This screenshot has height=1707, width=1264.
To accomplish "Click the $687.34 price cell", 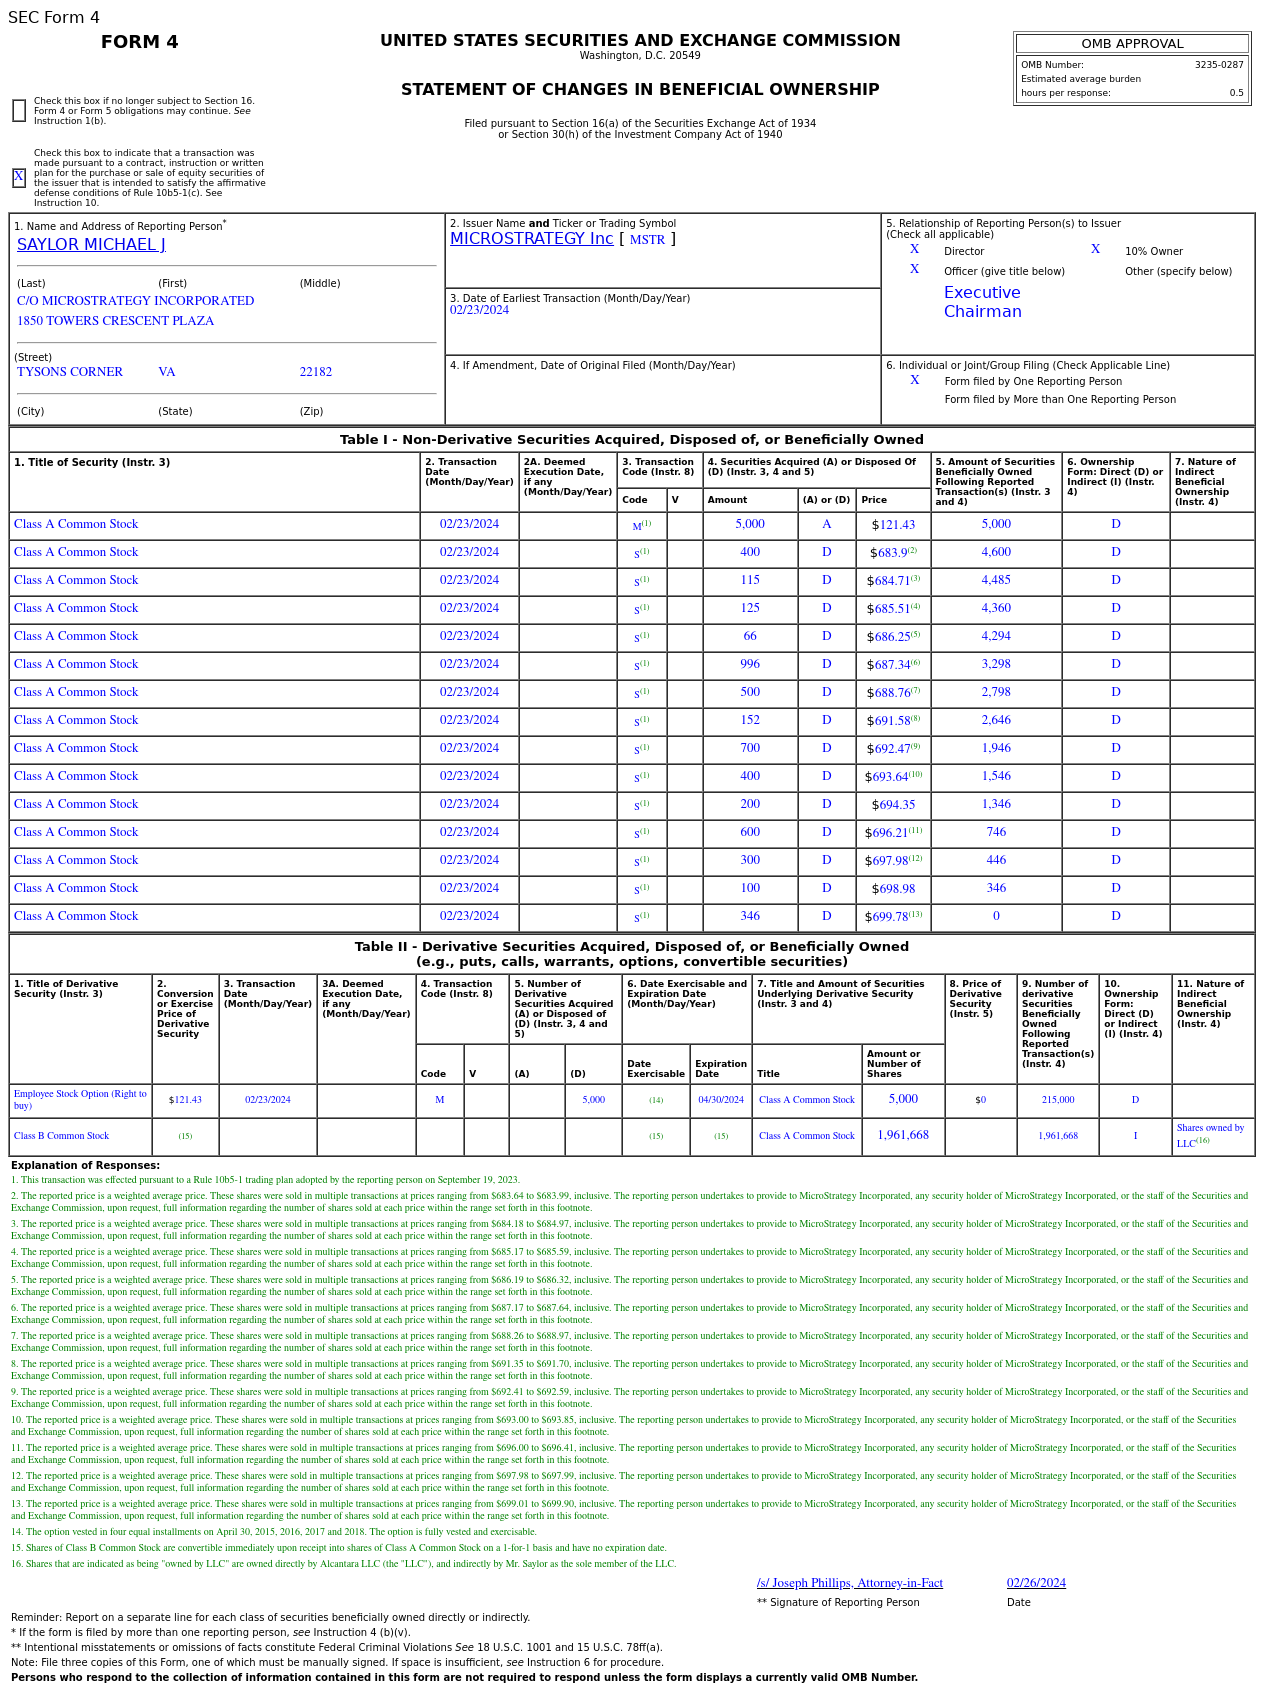I will (893, 665).
